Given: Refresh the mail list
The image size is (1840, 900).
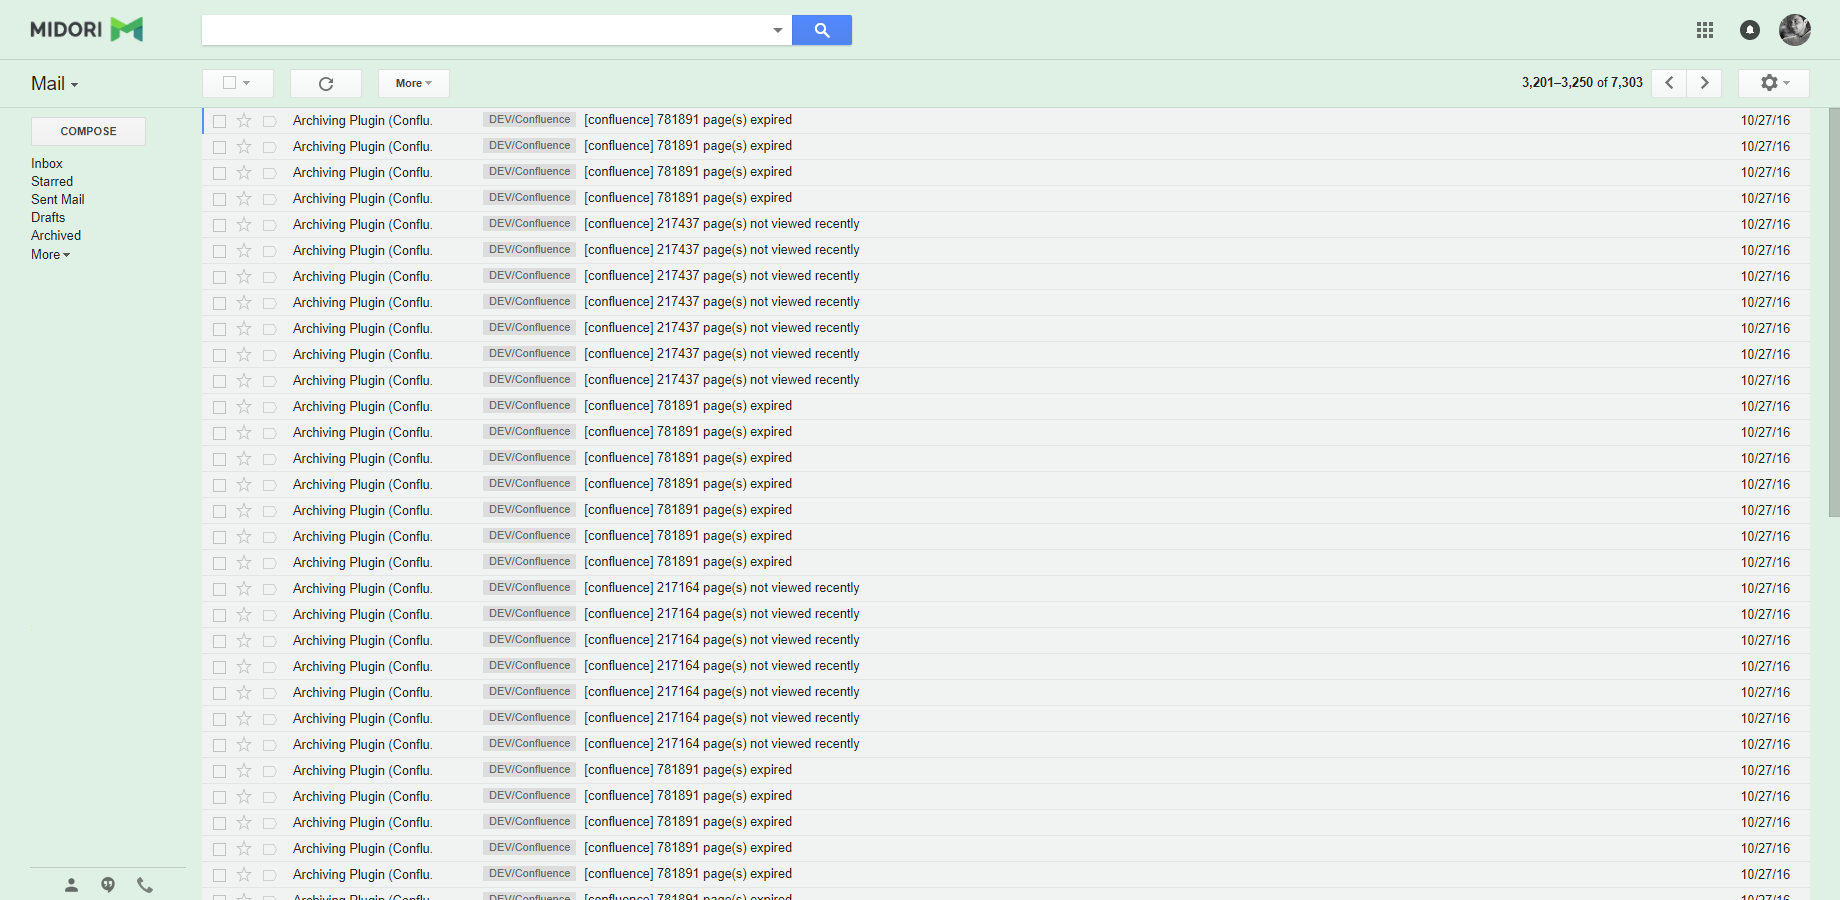Looking at the screenshot, I should (x=326, y=83).
